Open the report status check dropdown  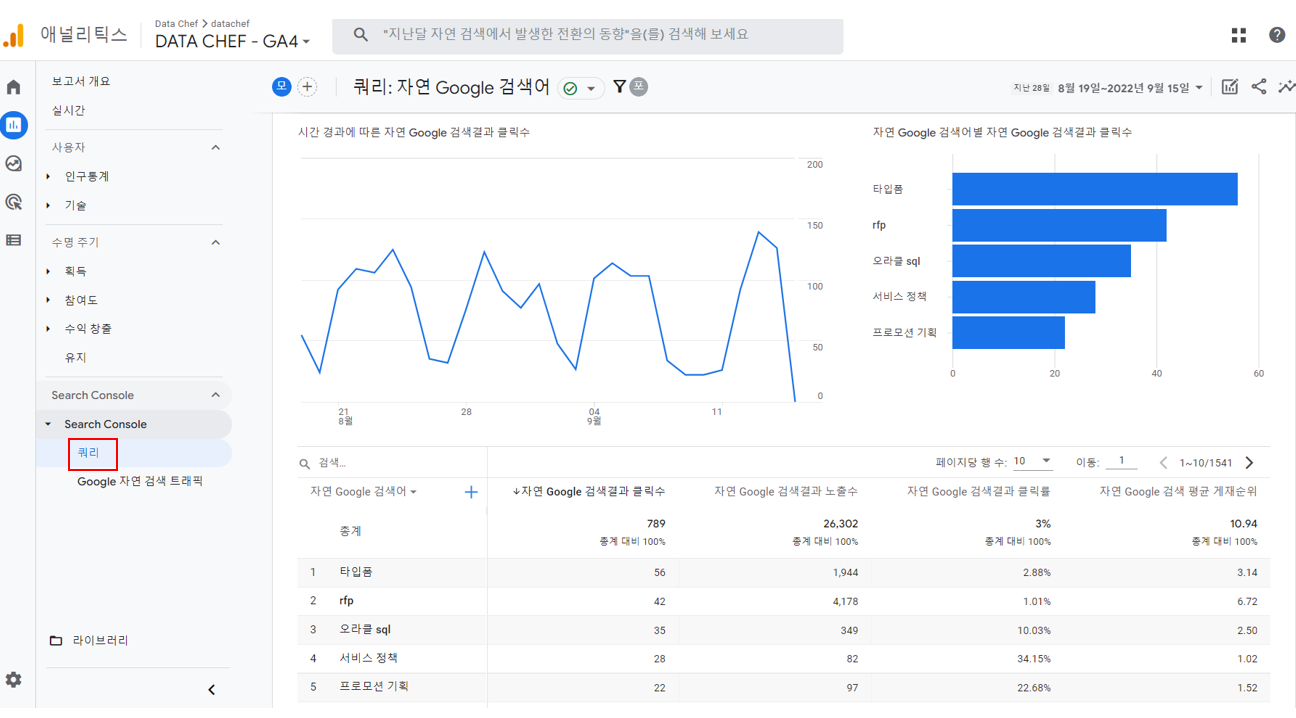click(x=581, y=89)
